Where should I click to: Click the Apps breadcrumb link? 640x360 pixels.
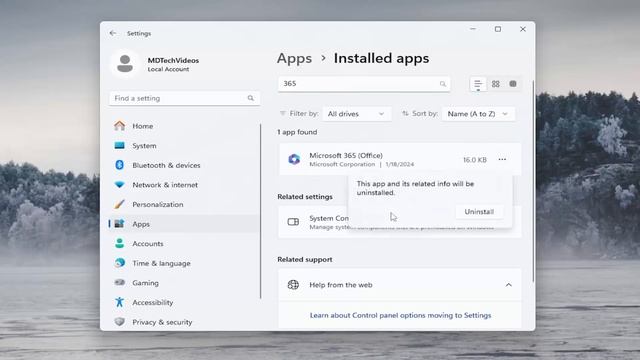(294, 58)
